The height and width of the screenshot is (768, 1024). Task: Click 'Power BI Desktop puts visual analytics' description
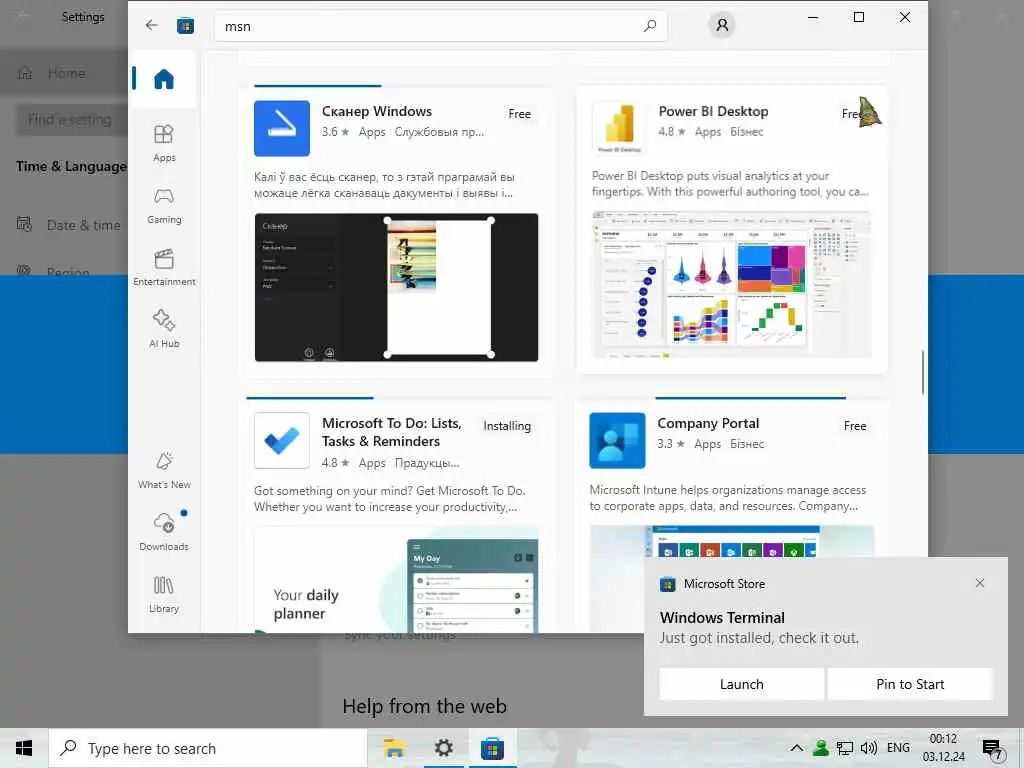tap(730, 184)
